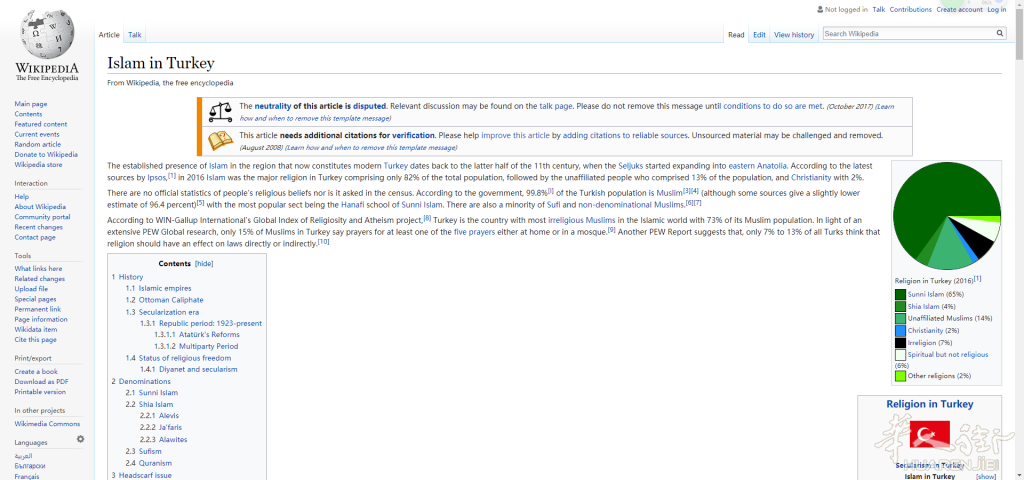
Task: Click the not-logged-in user icon
Action: (819, 9)
